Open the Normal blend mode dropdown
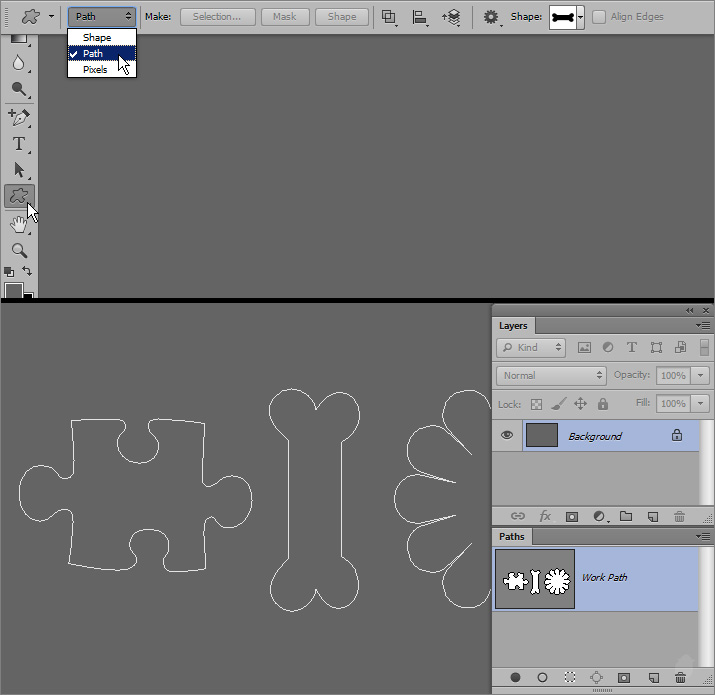 [x=552, y=375]
